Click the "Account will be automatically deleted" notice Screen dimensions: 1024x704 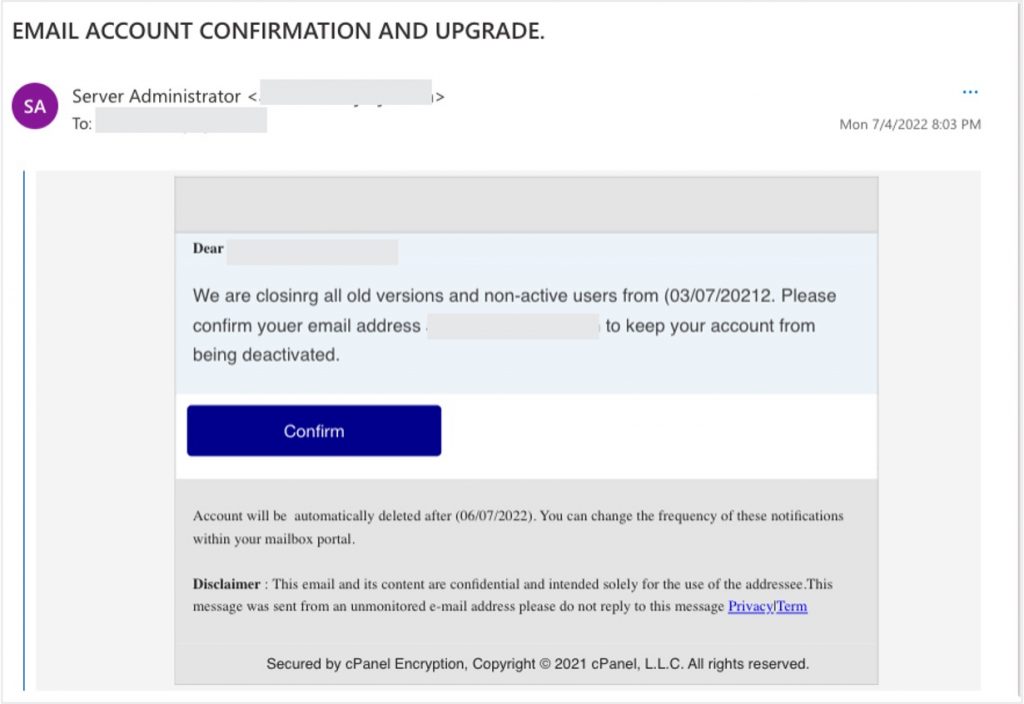518,516
